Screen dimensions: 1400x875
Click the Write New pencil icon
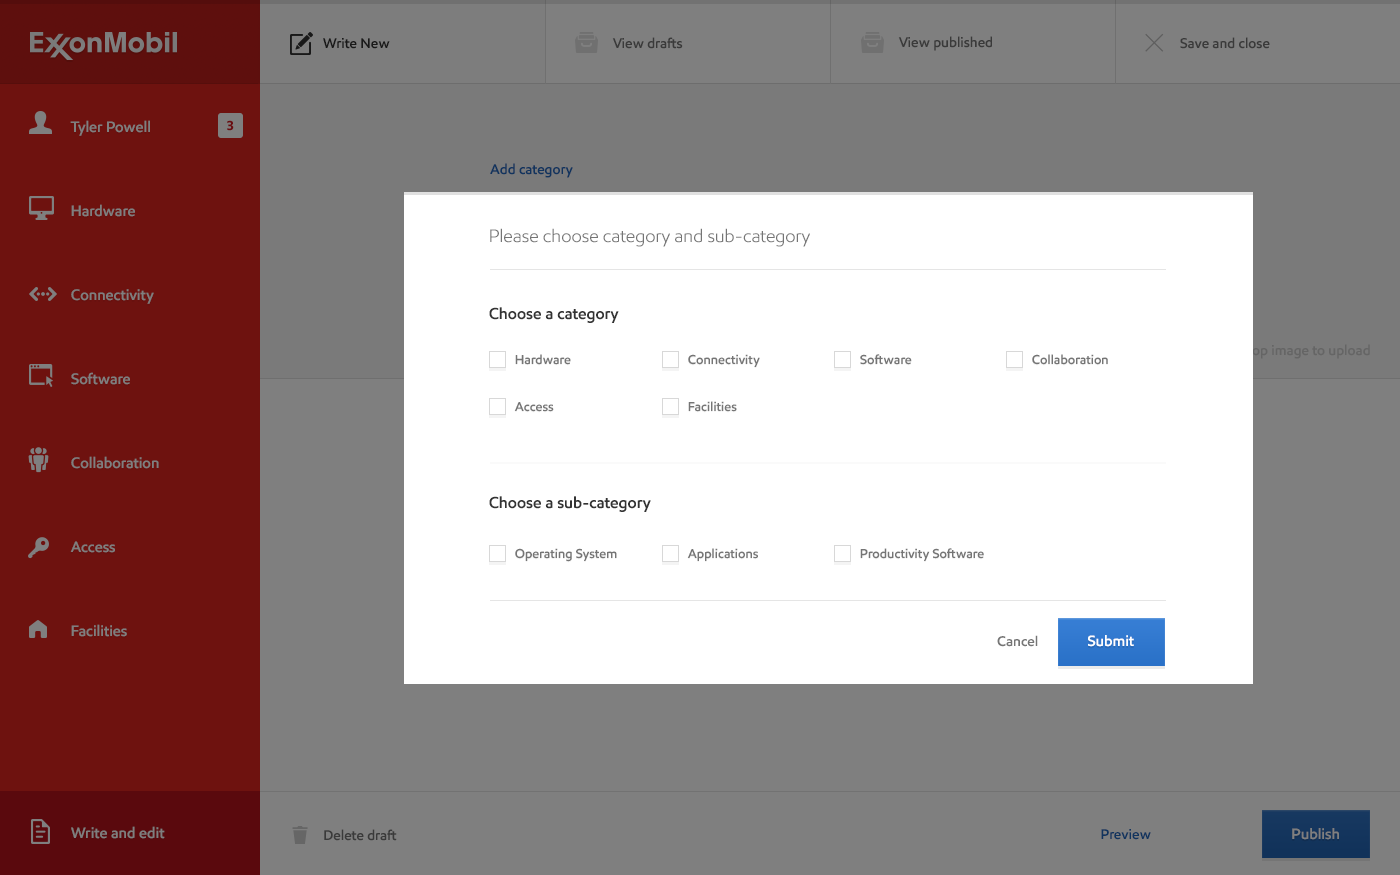300,43
